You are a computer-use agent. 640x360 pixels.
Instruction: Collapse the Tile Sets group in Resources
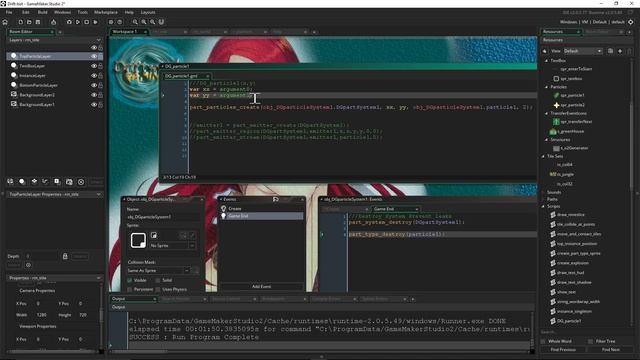pyautogui.click(x=543, y=156)
